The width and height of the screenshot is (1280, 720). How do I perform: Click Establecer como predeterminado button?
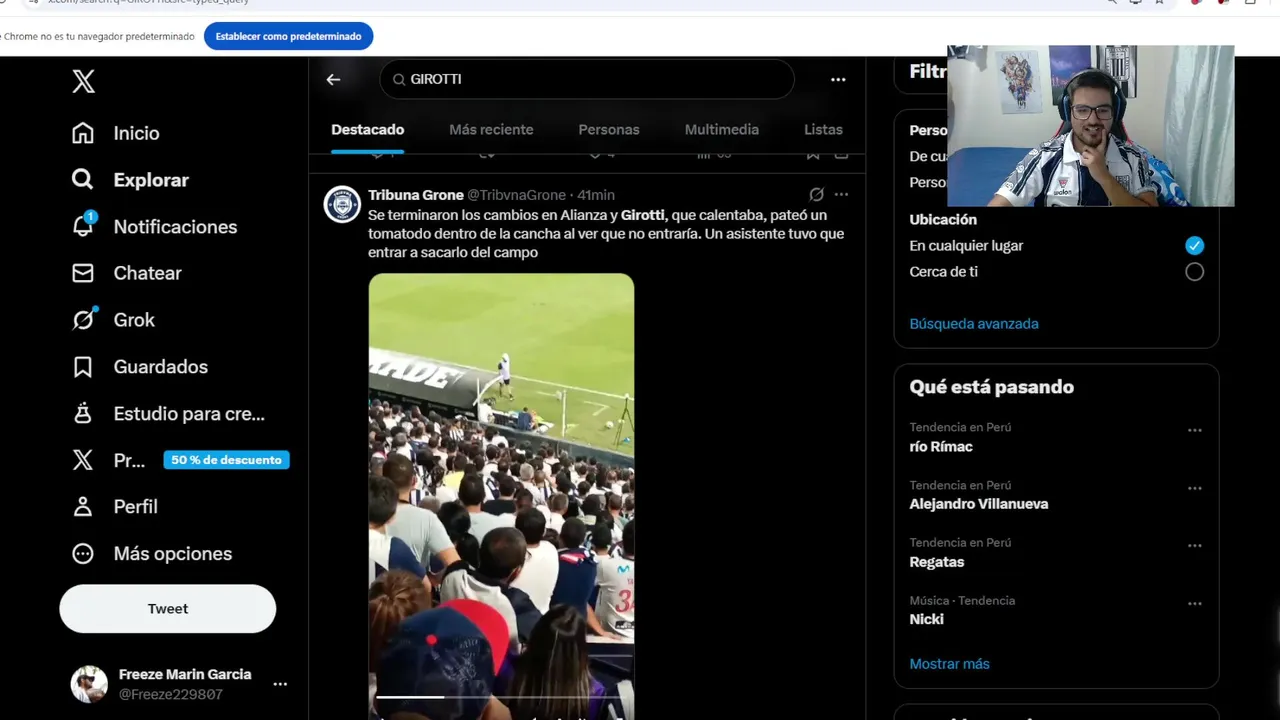click(x=289, y=37)
